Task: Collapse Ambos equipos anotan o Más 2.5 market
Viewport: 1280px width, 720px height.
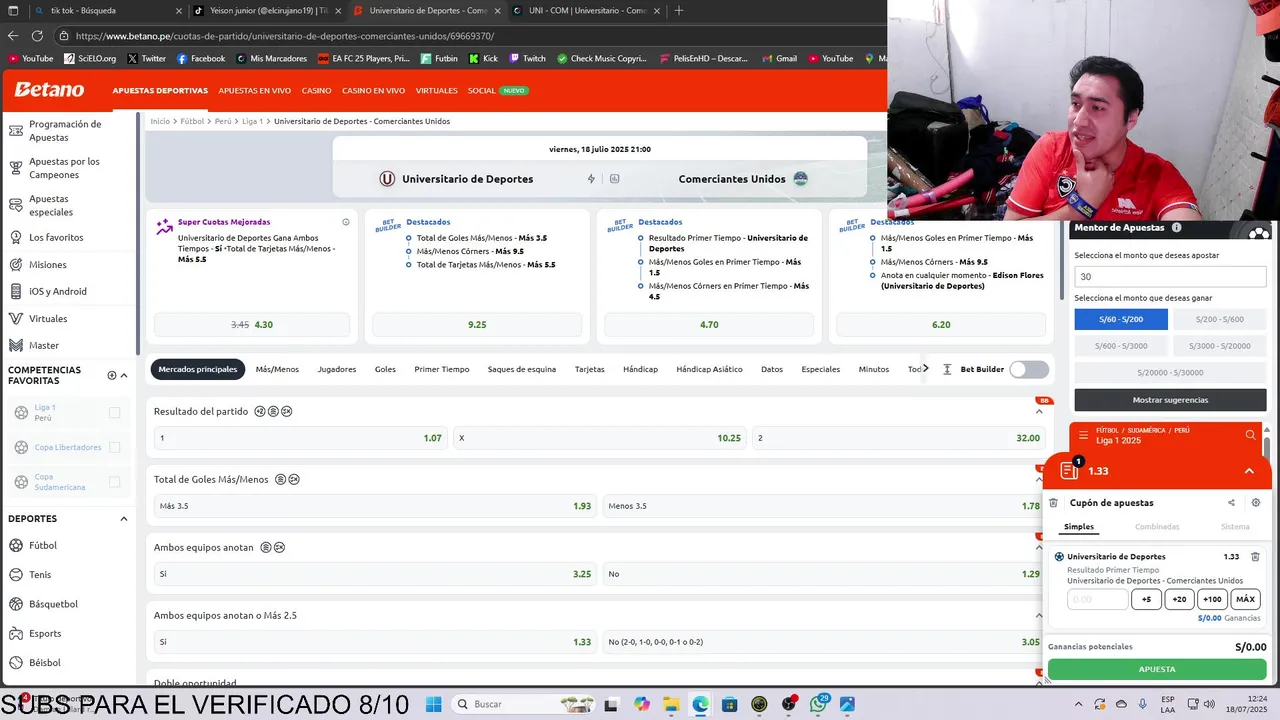Action: point(1039,615)
